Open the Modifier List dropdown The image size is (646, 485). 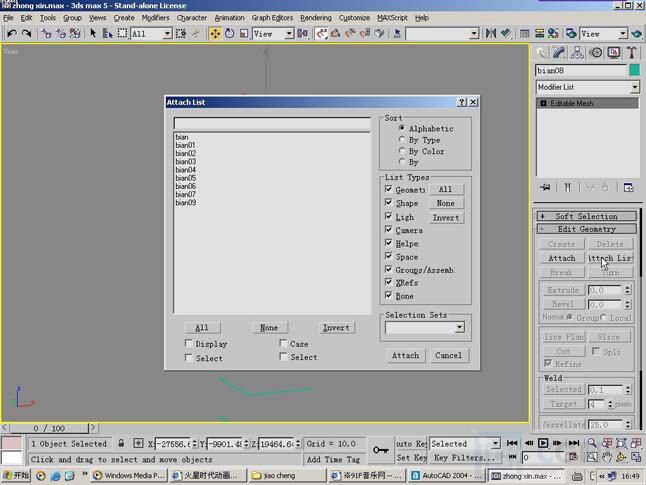634,87
